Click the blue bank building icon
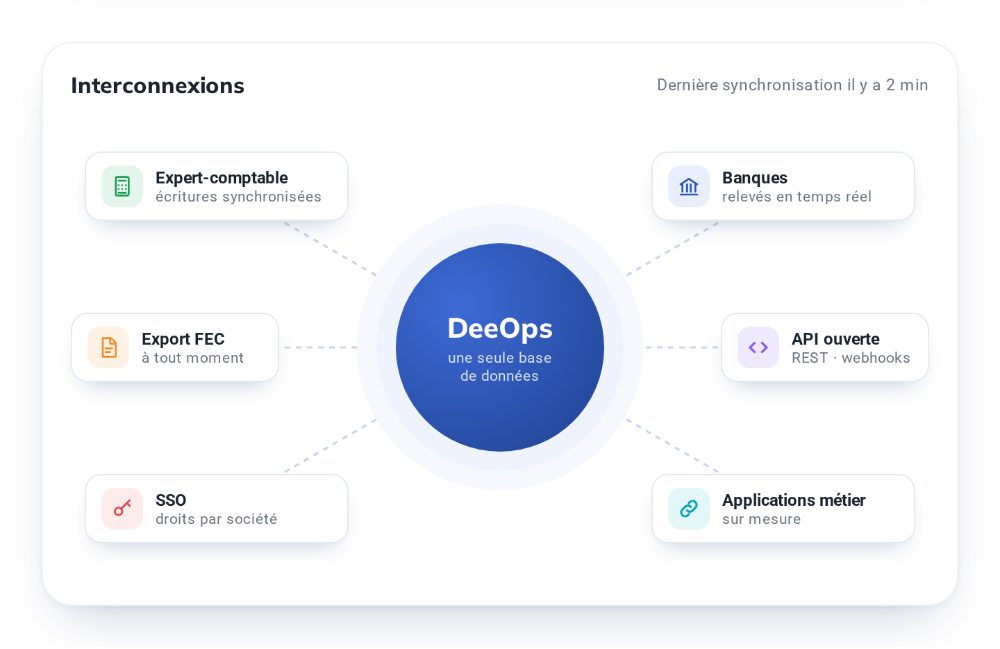This screenshot has height=649, width=1000. [689, 186]
